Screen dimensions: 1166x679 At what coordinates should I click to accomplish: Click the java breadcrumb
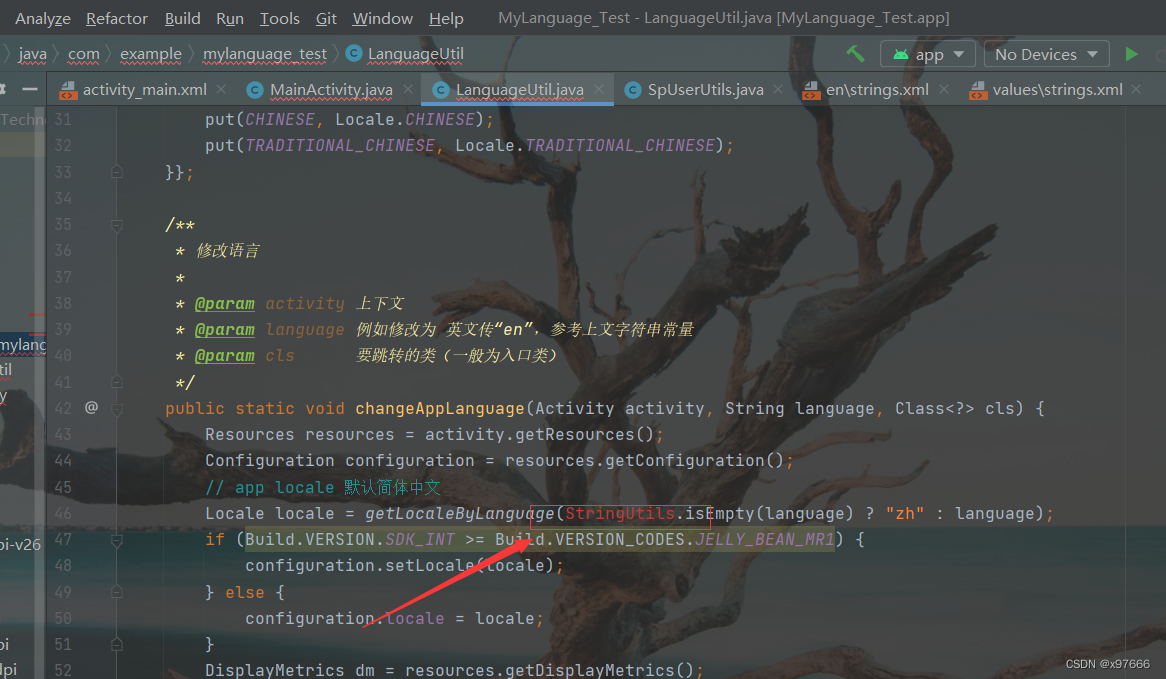point(32,54)
